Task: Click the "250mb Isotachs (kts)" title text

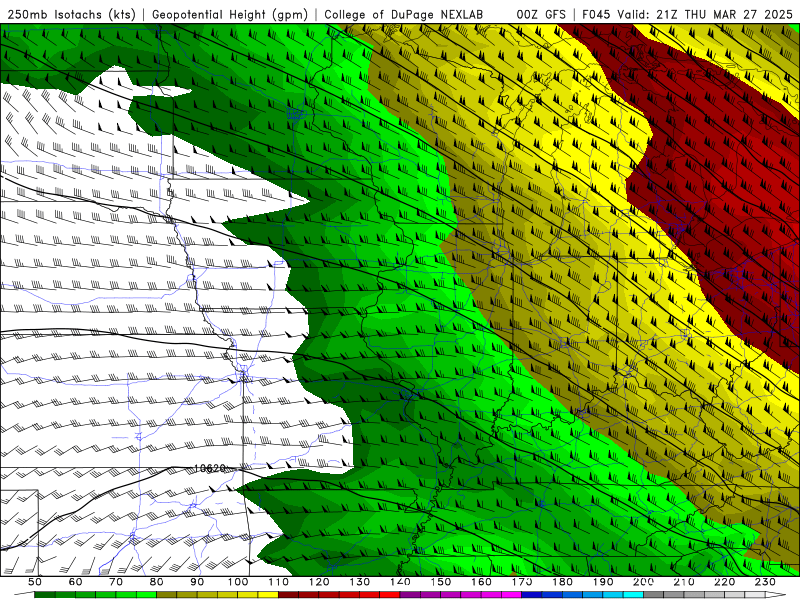Action: 71,14
